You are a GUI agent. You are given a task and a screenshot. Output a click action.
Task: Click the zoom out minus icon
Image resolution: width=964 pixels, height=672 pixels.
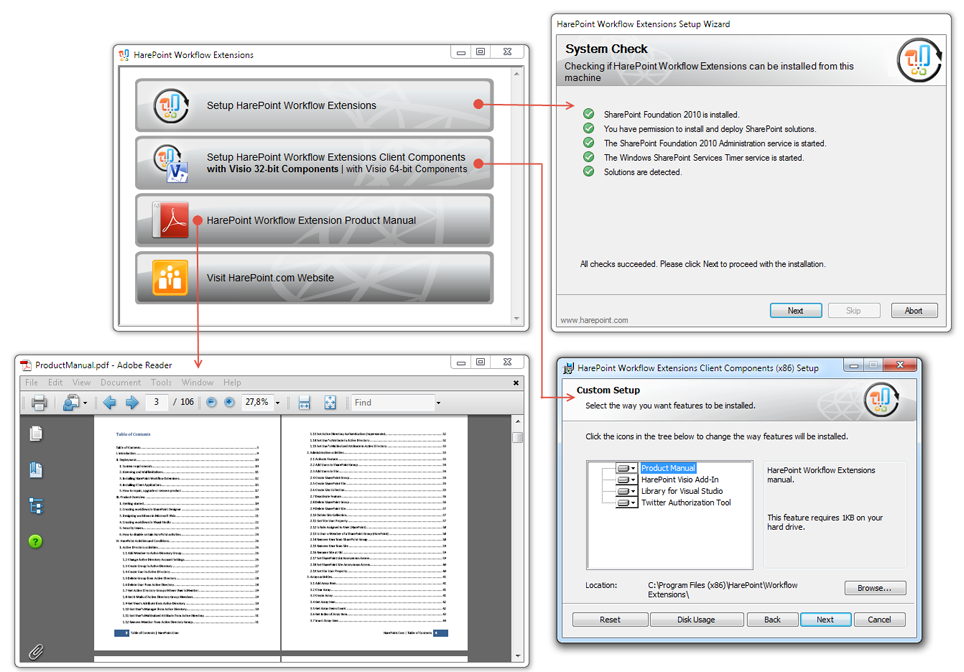(x=211, y=402)
